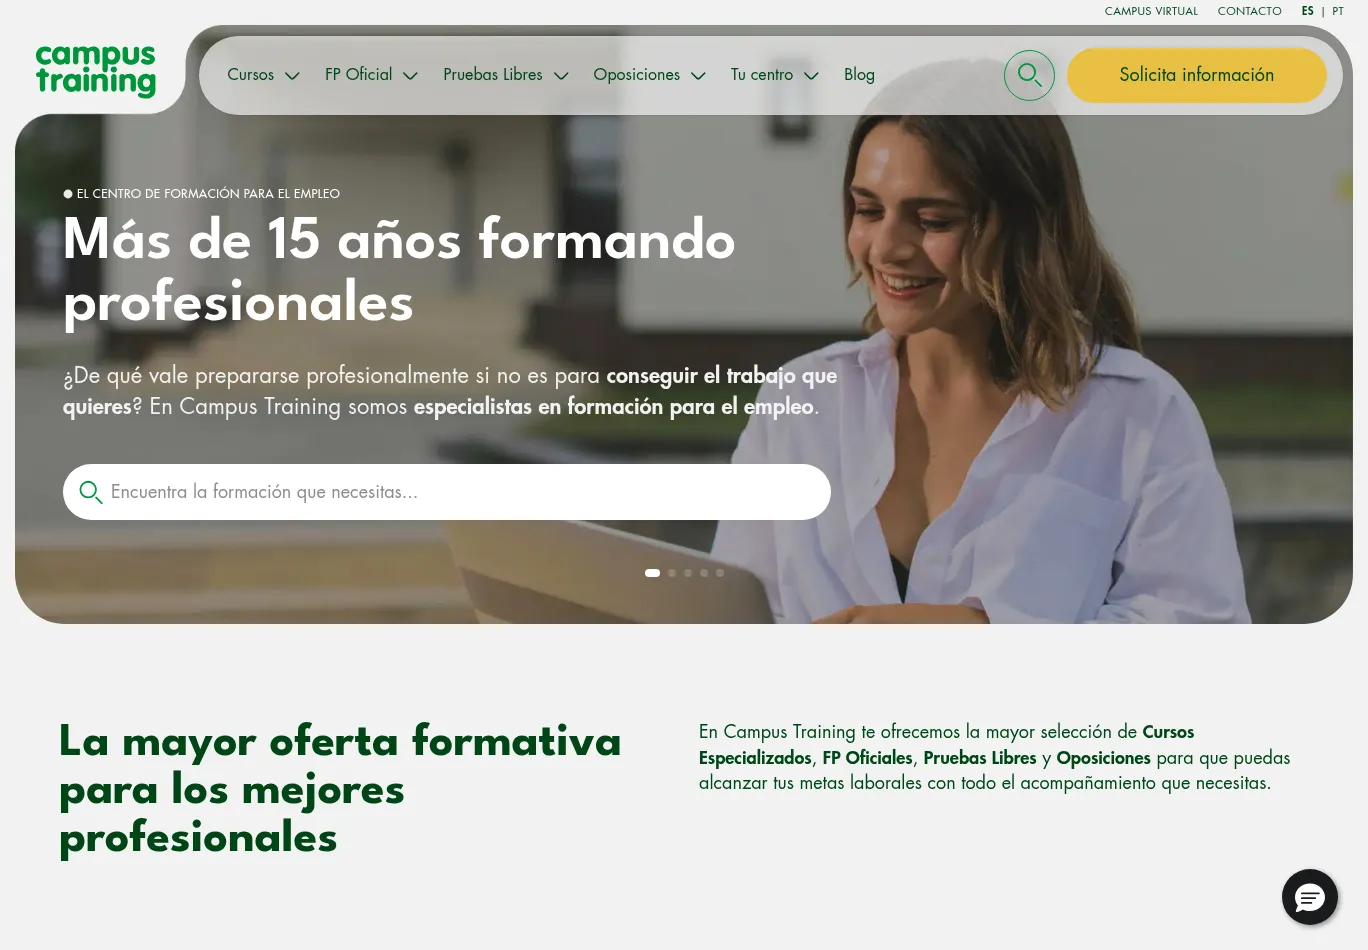1368x950 pixels.
Task: Expand the Oposiciones menu chevron
Action: tap(698, 75)
